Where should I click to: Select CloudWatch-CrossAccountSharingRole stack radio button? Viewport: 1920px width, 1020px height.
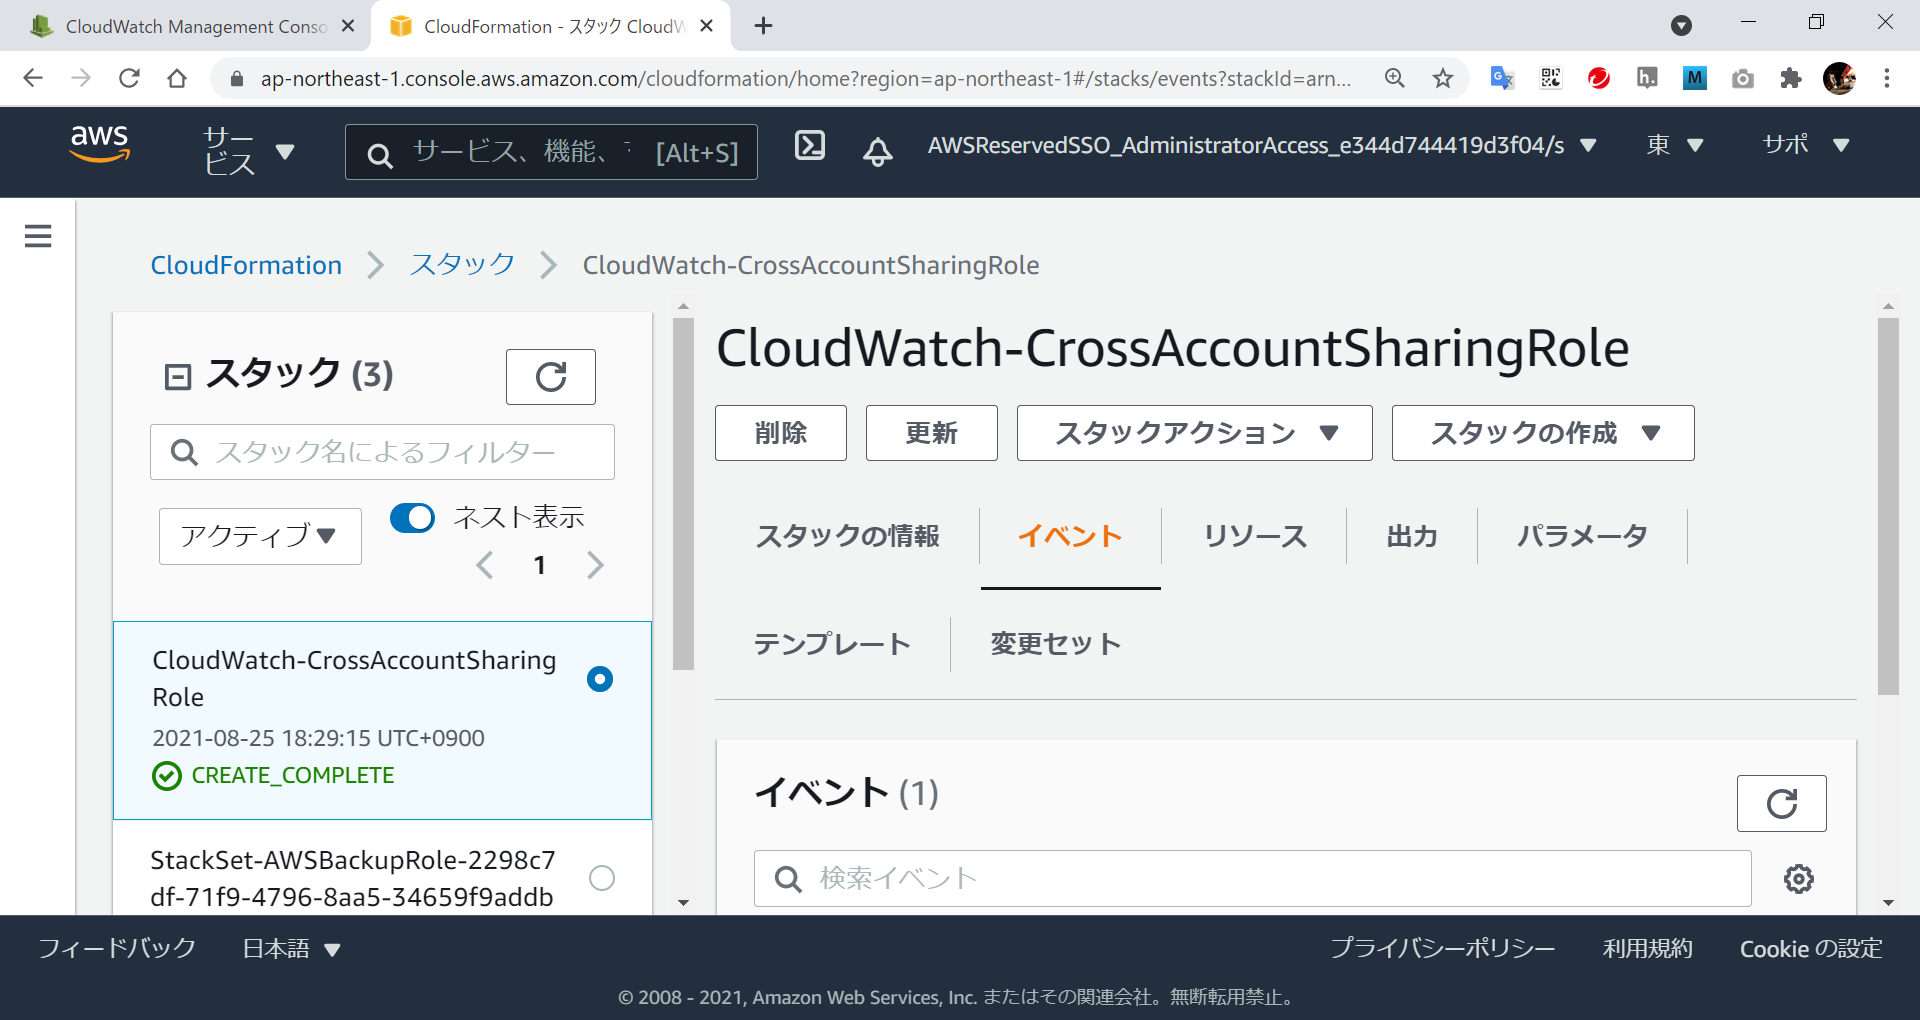[600, 679]
